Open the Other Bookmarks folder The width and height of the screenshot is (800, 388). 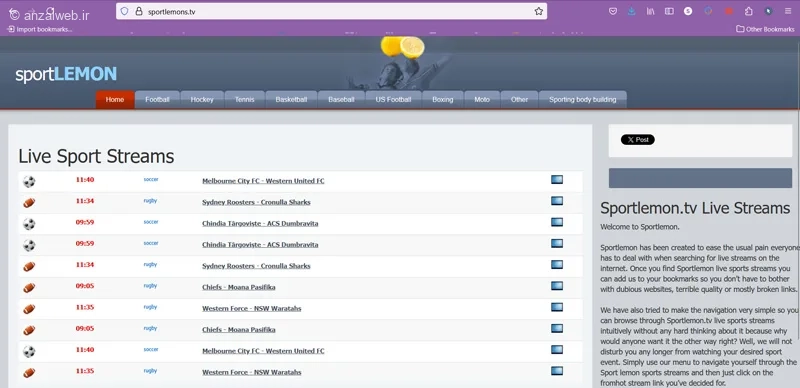[x=765, y=29]
